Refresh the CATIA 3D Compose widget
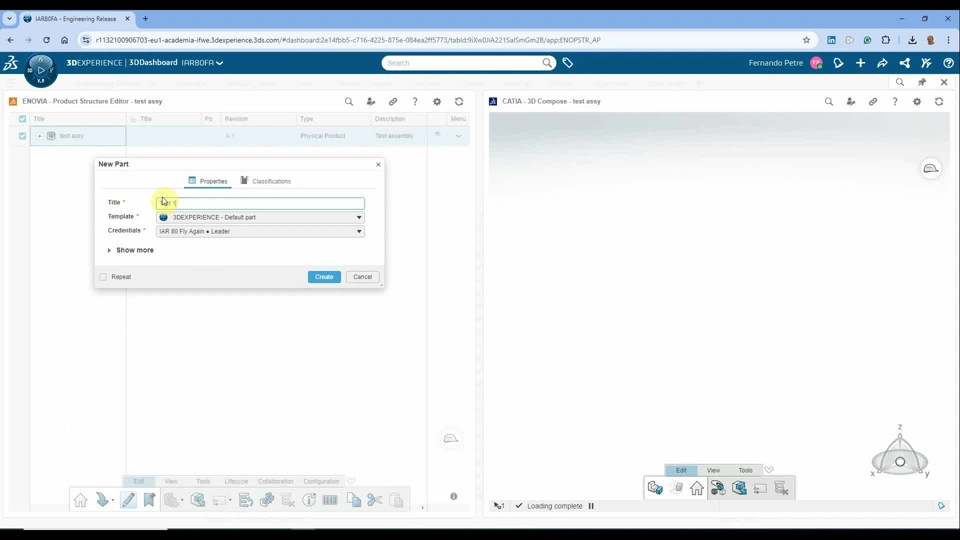 [x=939, y=102]
